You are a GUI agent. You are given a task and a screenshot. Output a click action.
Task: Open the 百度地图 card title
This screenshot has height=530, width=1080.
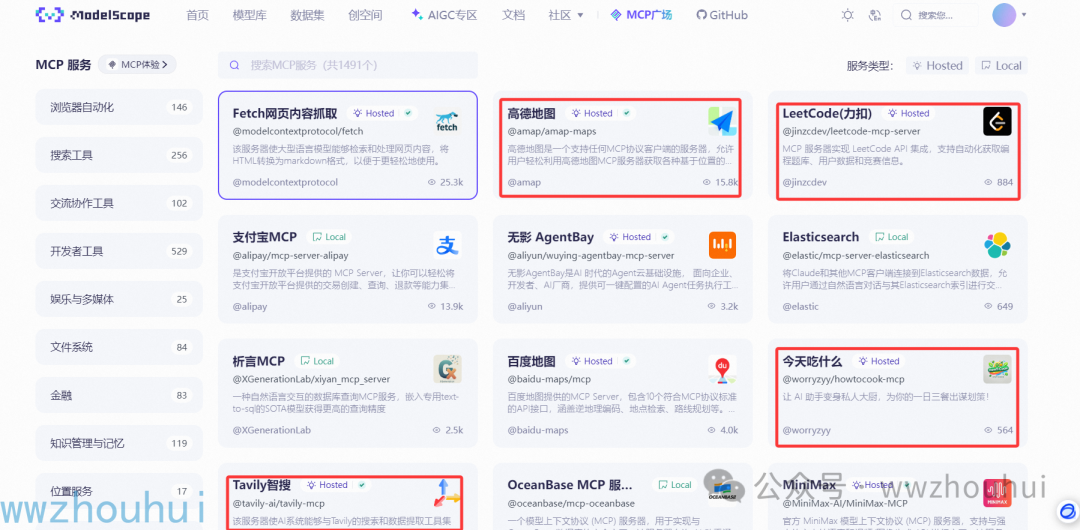(x=532, y=361)
